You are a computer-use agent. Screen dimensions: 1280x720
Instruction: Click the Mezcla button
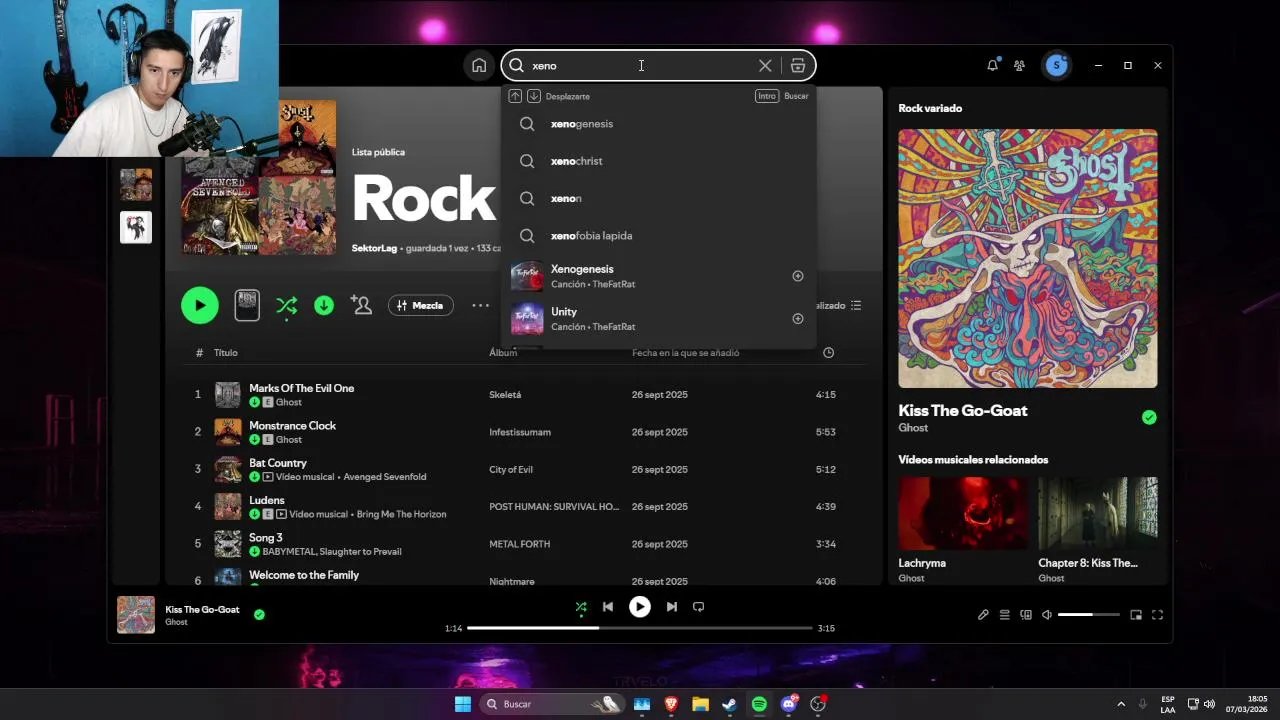pos(421,305)
